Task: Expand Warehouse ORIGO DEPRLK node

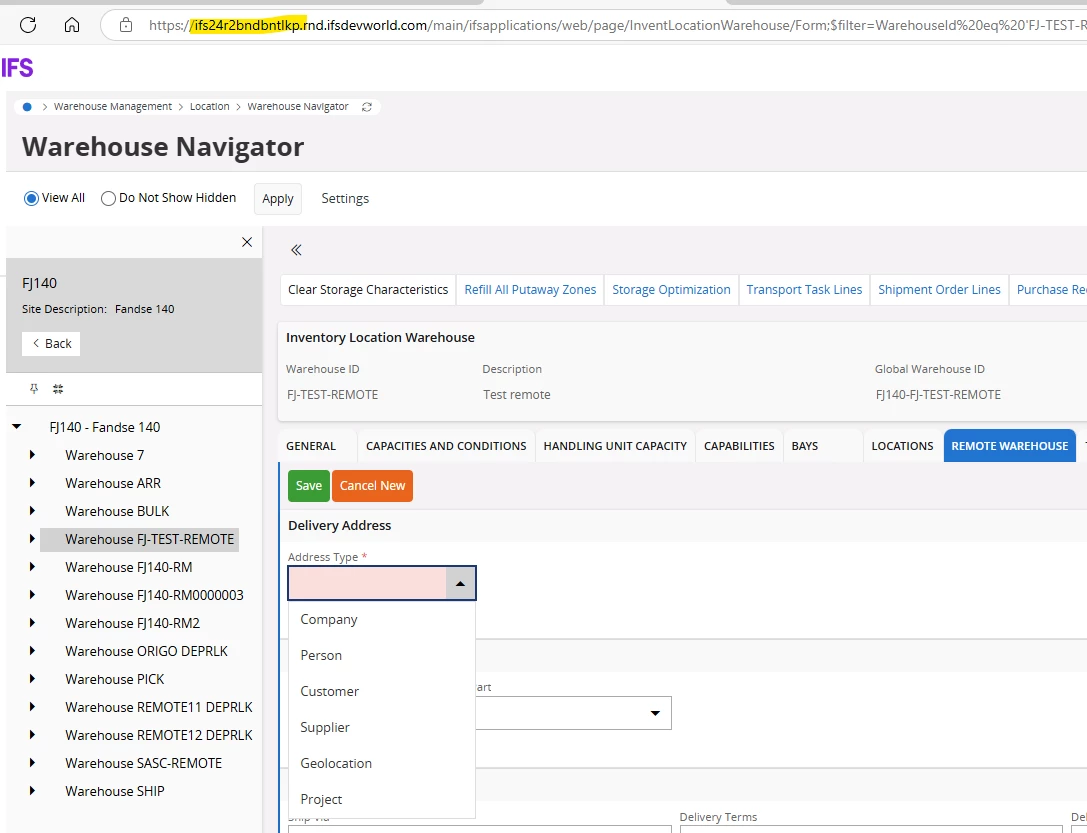Action: pyautogui.click(x=33, y=651)
